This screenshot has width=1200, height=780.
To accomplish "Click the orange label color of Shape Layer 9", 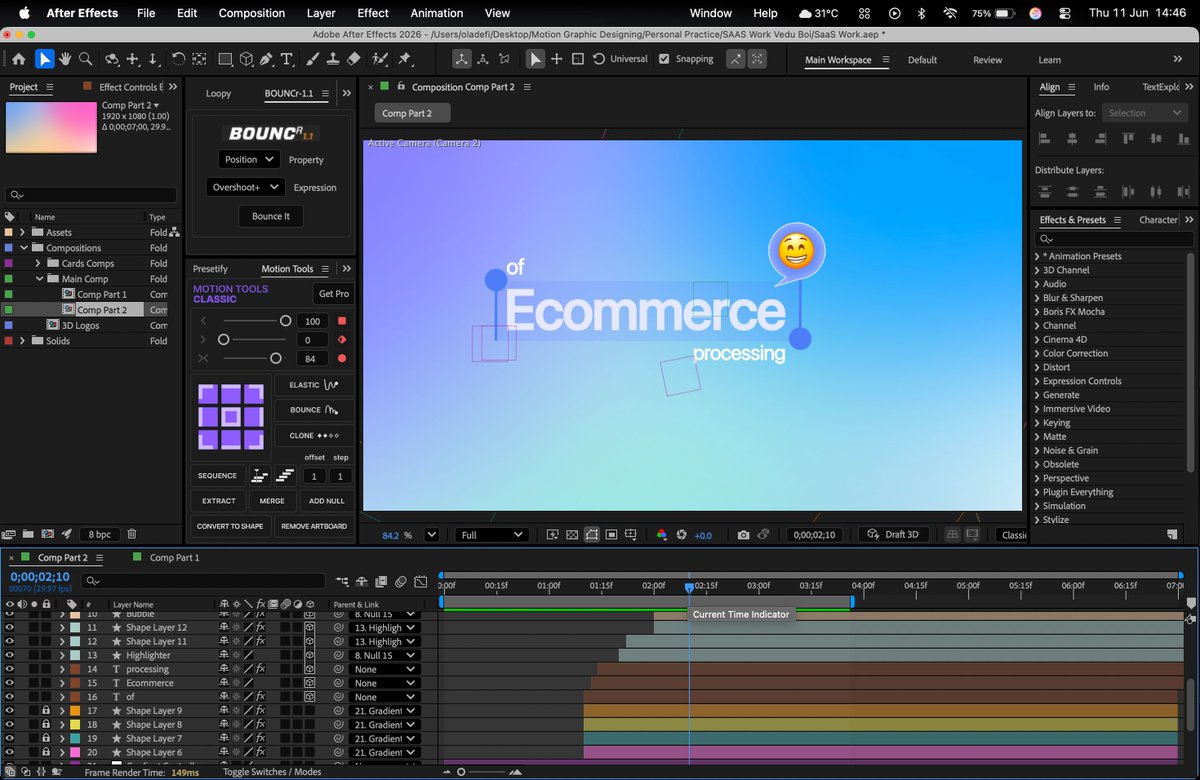I will (75, 711).
